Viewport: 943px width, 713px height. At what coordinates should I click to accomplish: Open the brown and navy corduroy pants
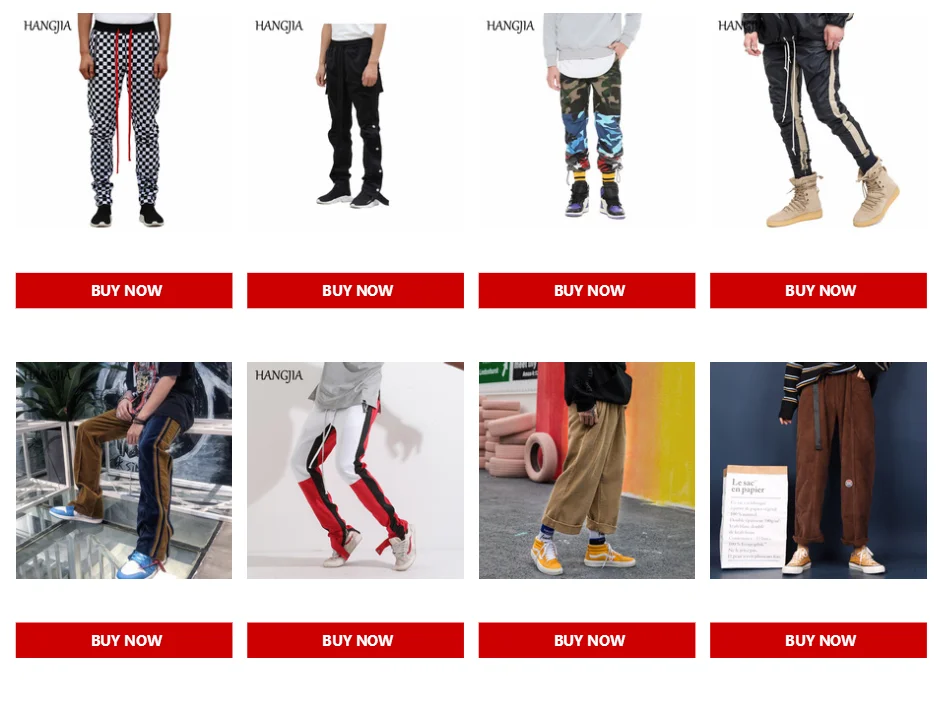124,470
